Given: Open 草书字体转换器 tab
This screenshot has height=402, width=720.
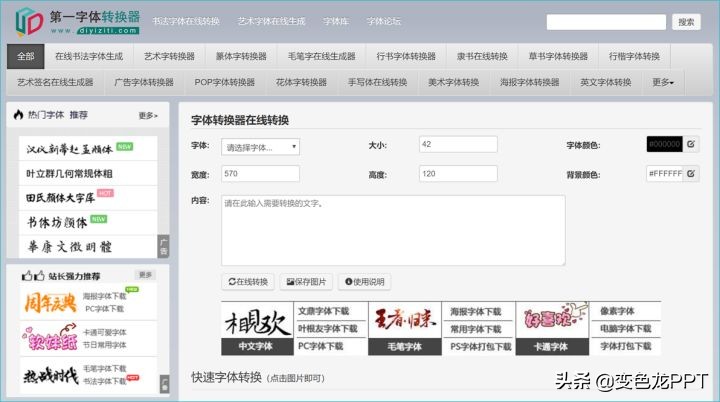Looking at the screenshot, I should (x=558, y=57).
